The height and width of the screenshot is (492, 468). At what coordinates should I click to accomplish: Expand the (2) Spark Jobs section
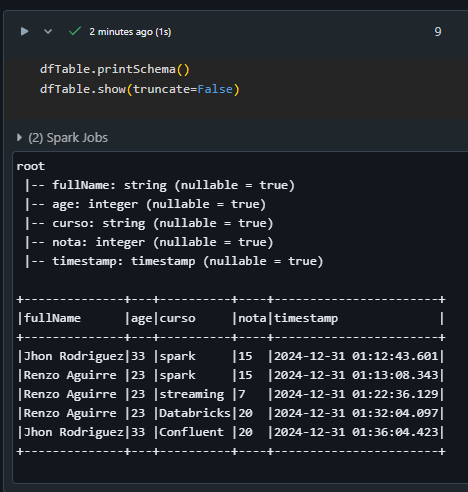(x=62, y=138)
